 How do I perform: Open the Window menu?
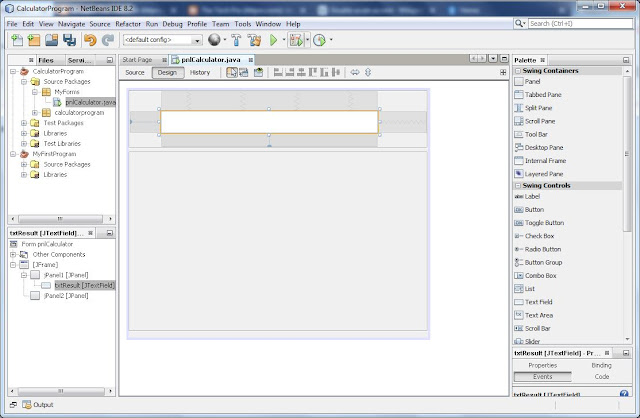[x=268, y=24]
